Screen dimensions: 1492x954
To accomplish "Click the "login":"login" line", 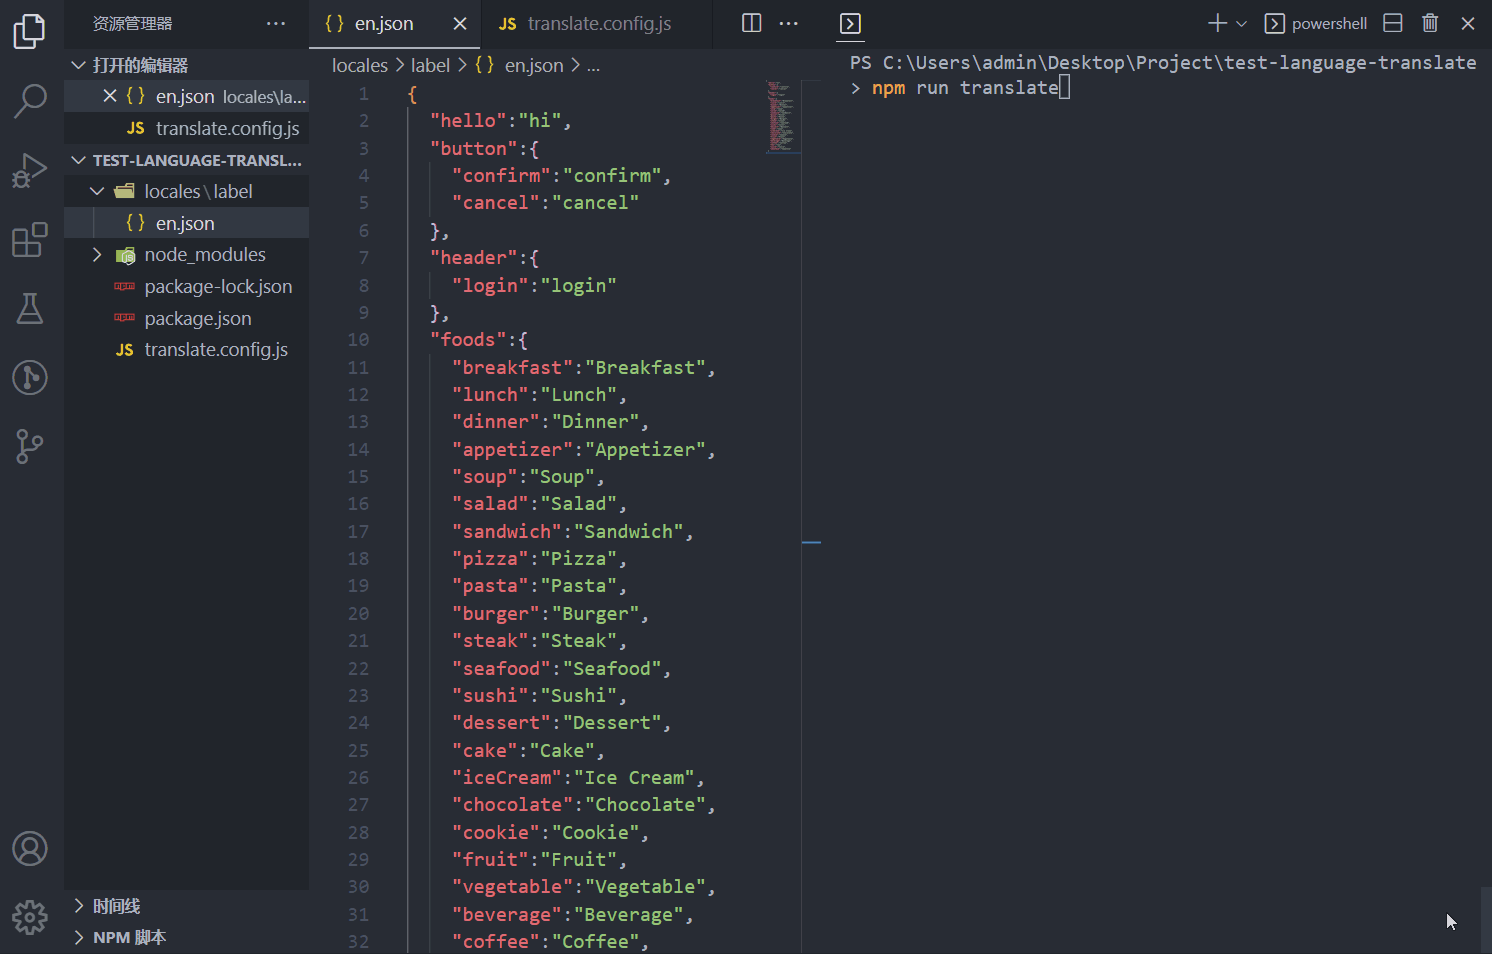I will pos(534,285).
